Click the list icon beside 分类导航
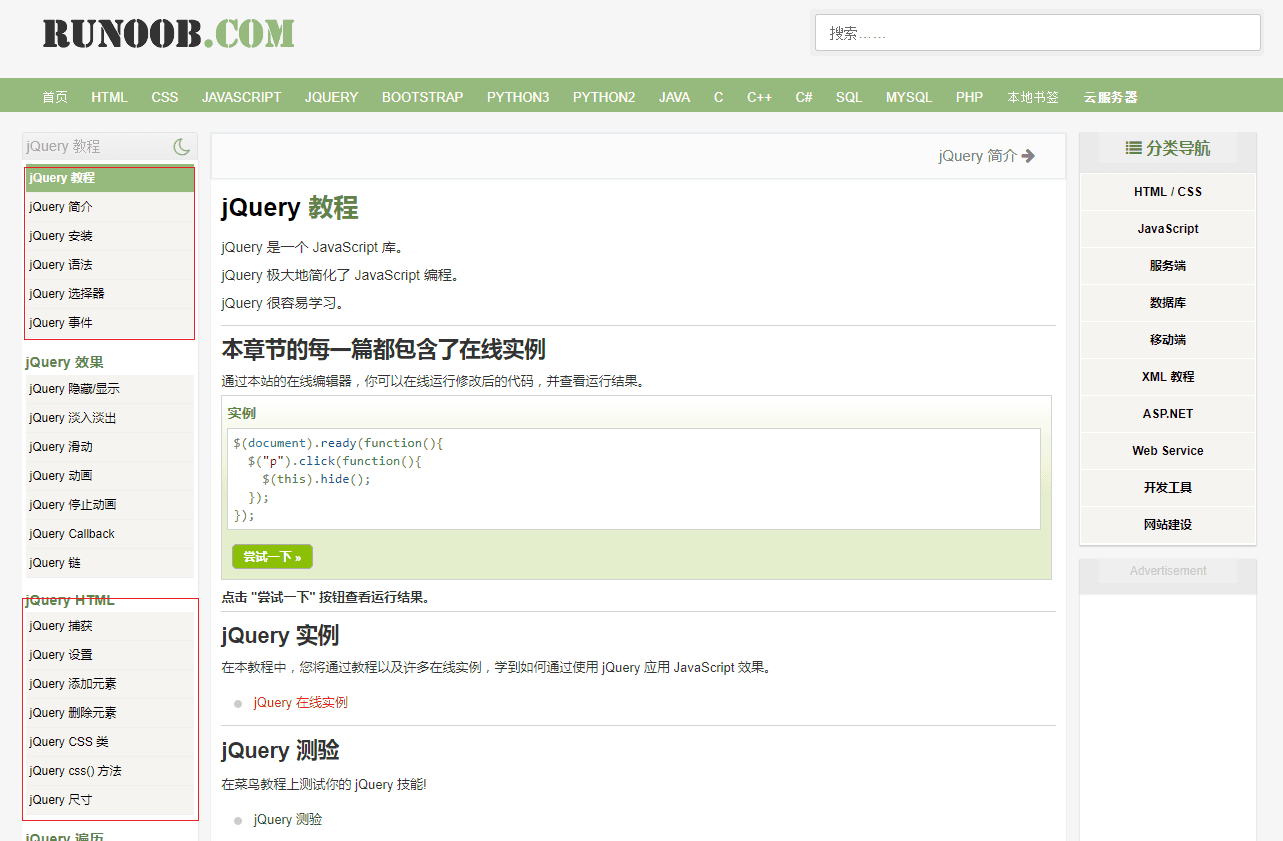The height and width of the screenshot is (841, 1283). (x=1133, y=148)
